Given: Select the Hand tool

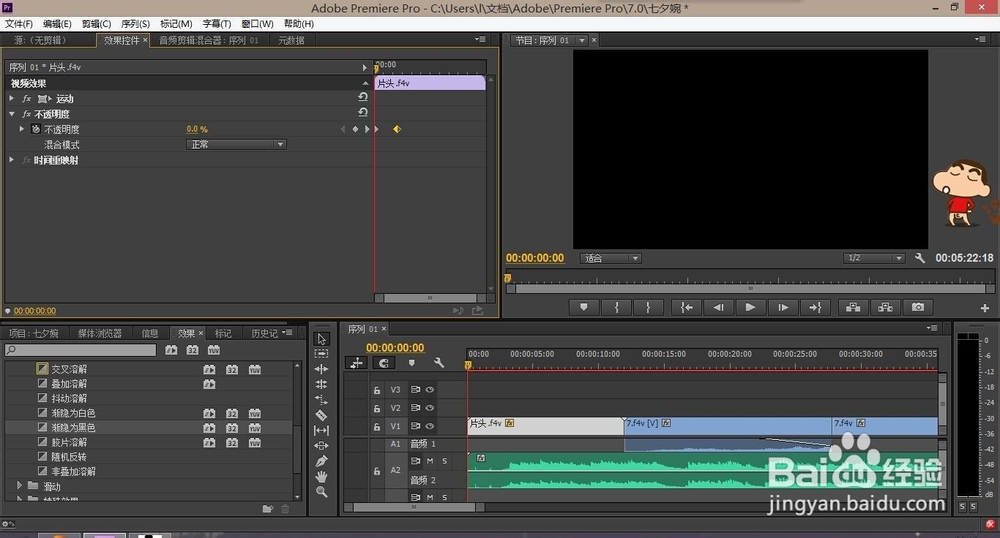Looking at the screenshot, I should 321,476.
